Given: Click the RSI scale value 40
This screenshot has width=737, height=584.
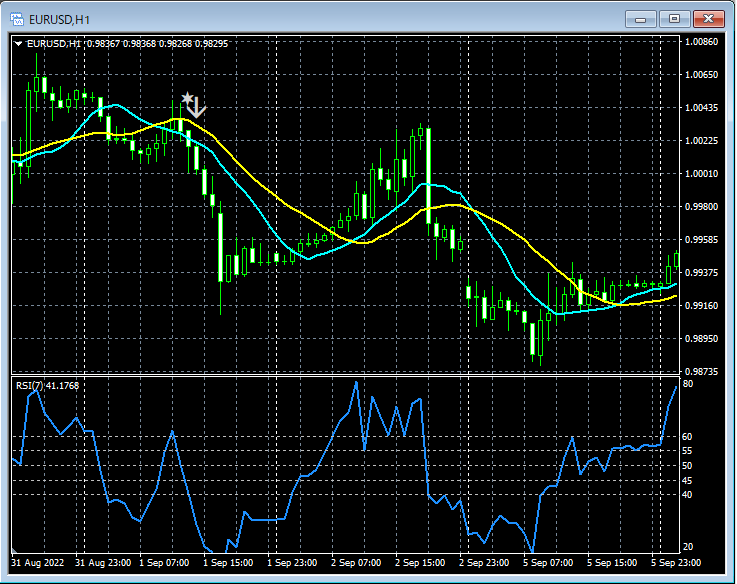Looking at the screenshot, I should pos(687,494).
